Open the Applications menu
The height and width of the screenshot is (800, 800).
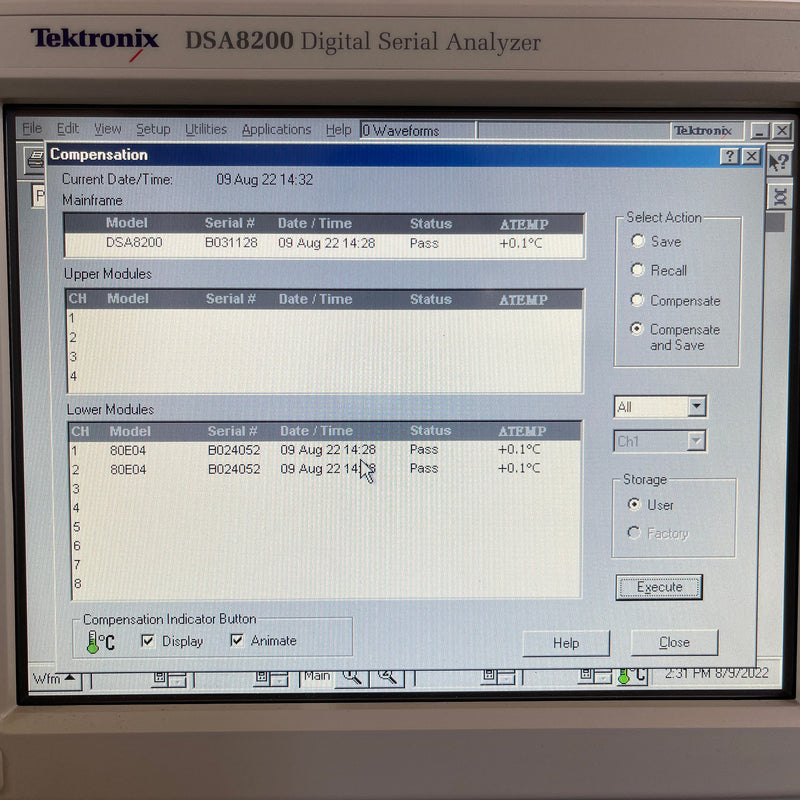click(x=277, y=130)
